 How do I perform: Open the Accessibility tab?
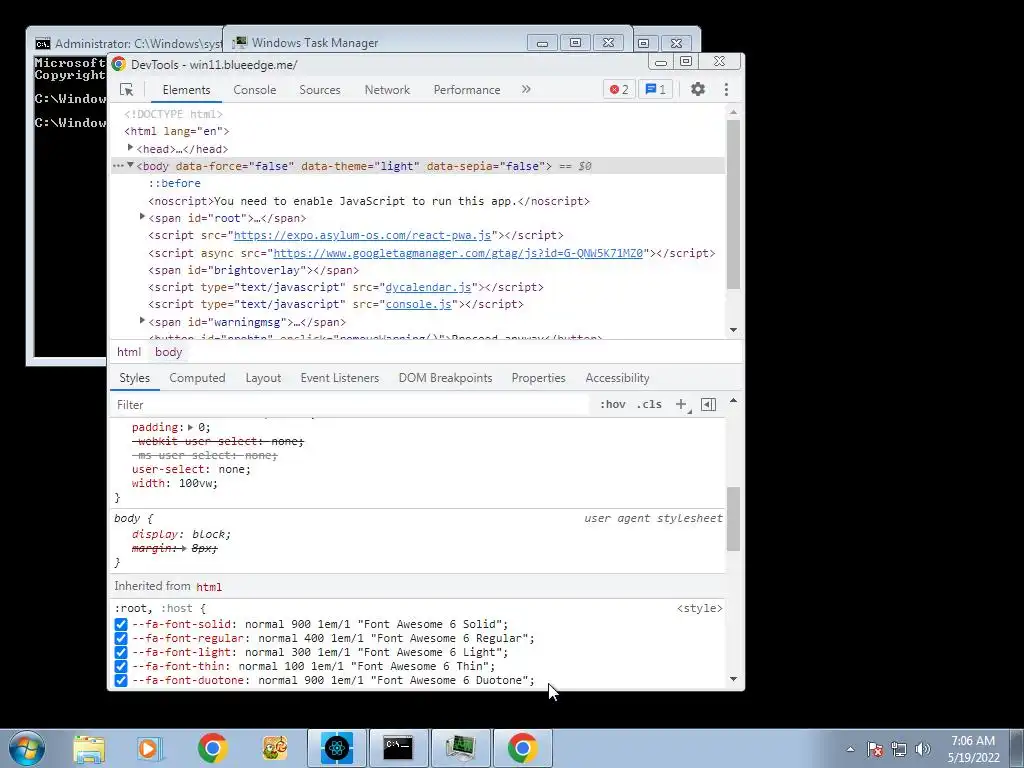[617, 378]
